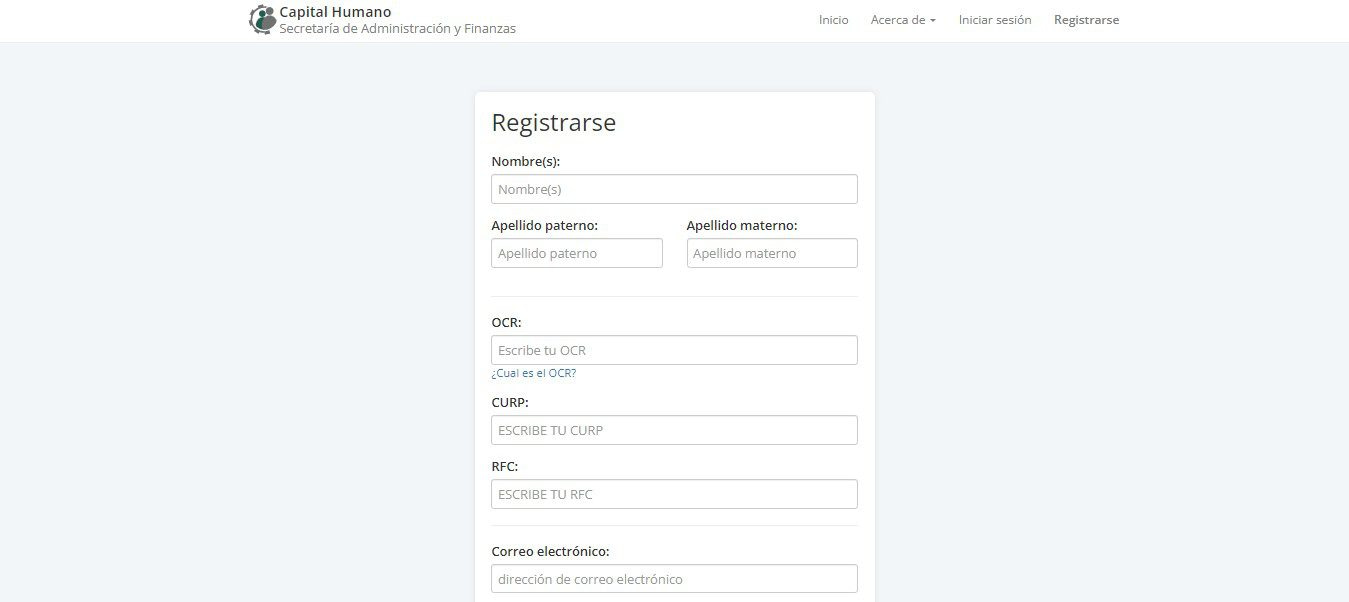
Task: Click the Secretaría de Administración y Finanzas subtitle
Action: pos(397,29)
